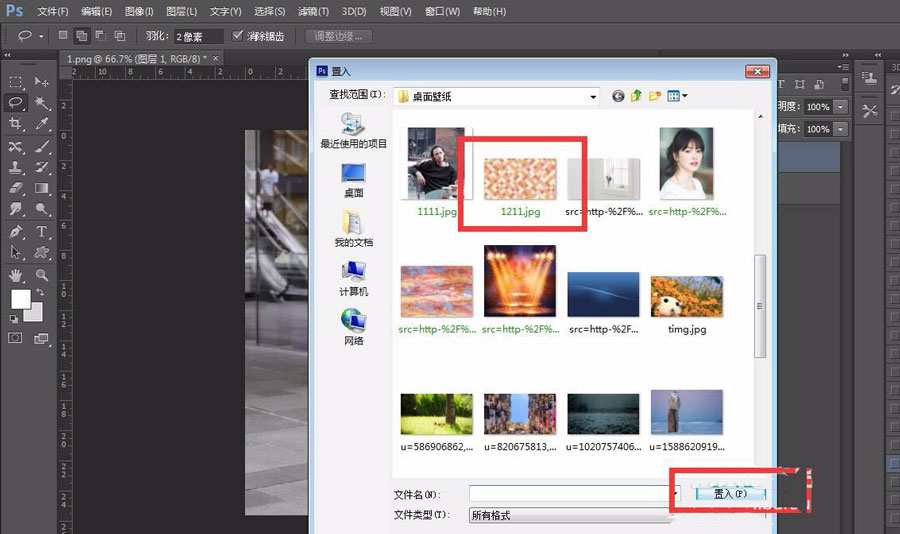900x534 pixels.
Task: Select the Rectangular Marquee tool
Action: pyautogui.click(x=15, y=82)
